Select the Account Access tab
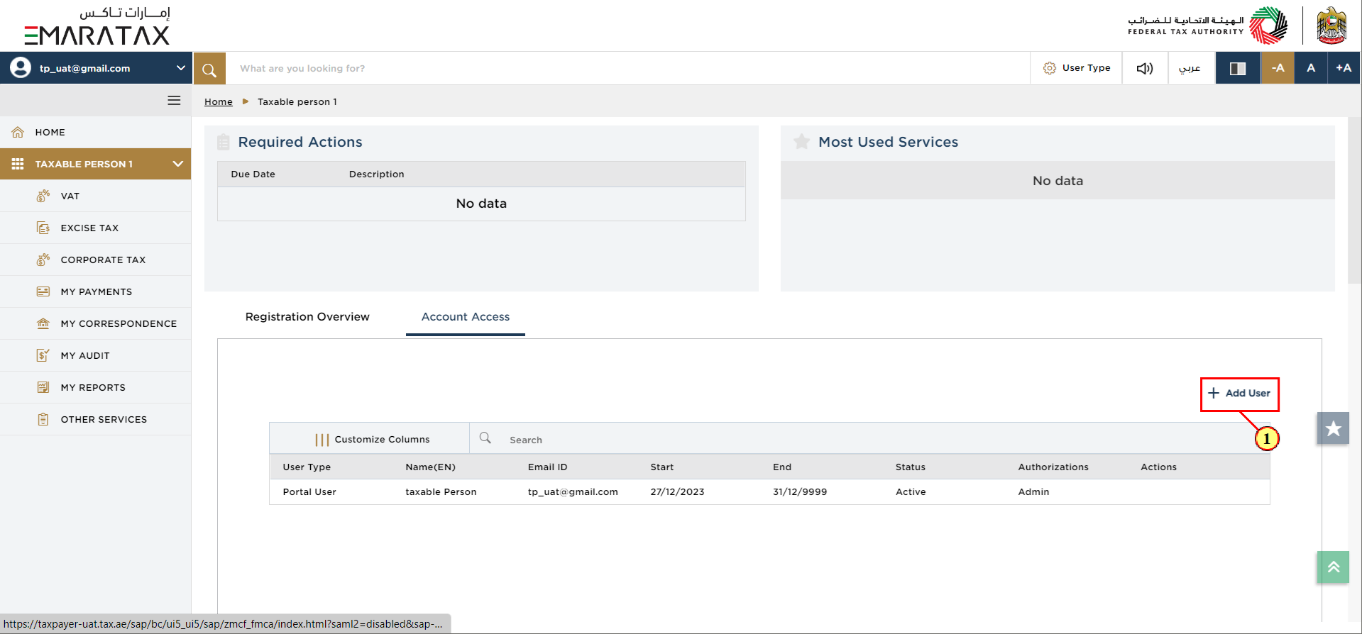The height and width of the screenshot is (634, 1362). click(x=465, y=317)
